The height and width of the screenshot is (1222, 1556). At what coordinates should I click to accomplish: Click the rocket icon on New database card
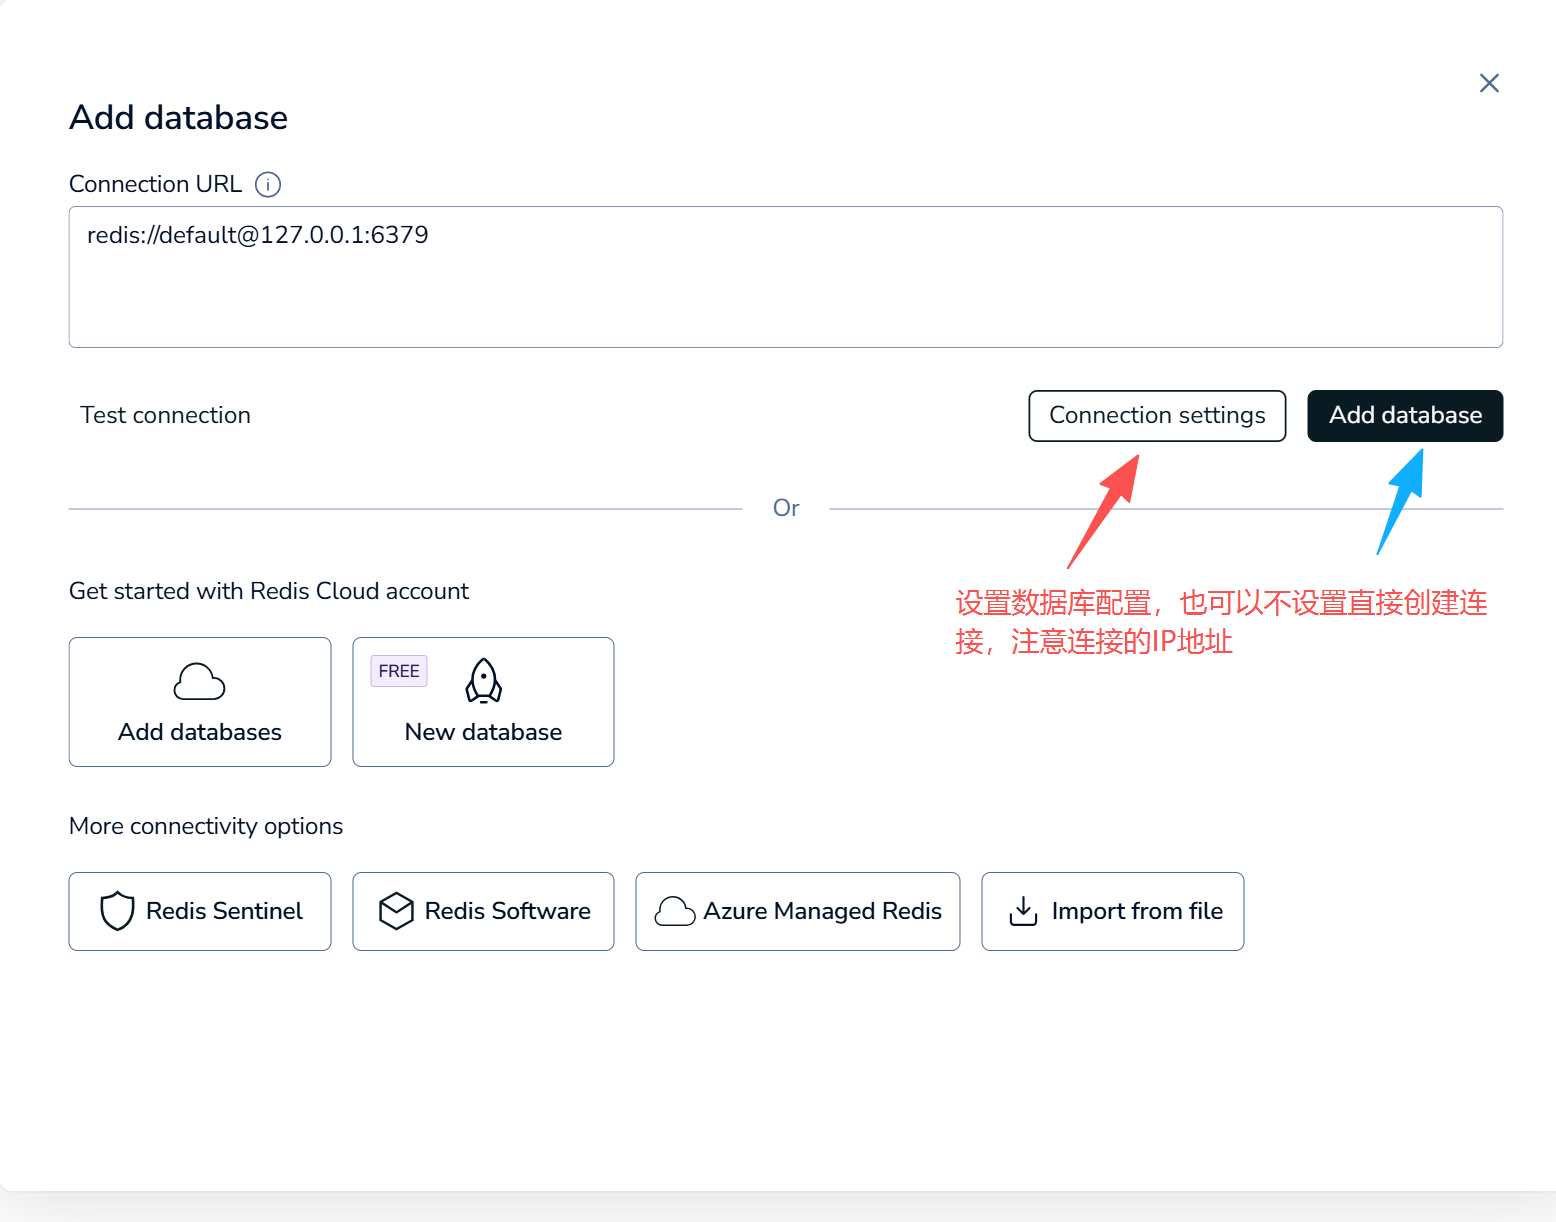pos(484,681)
